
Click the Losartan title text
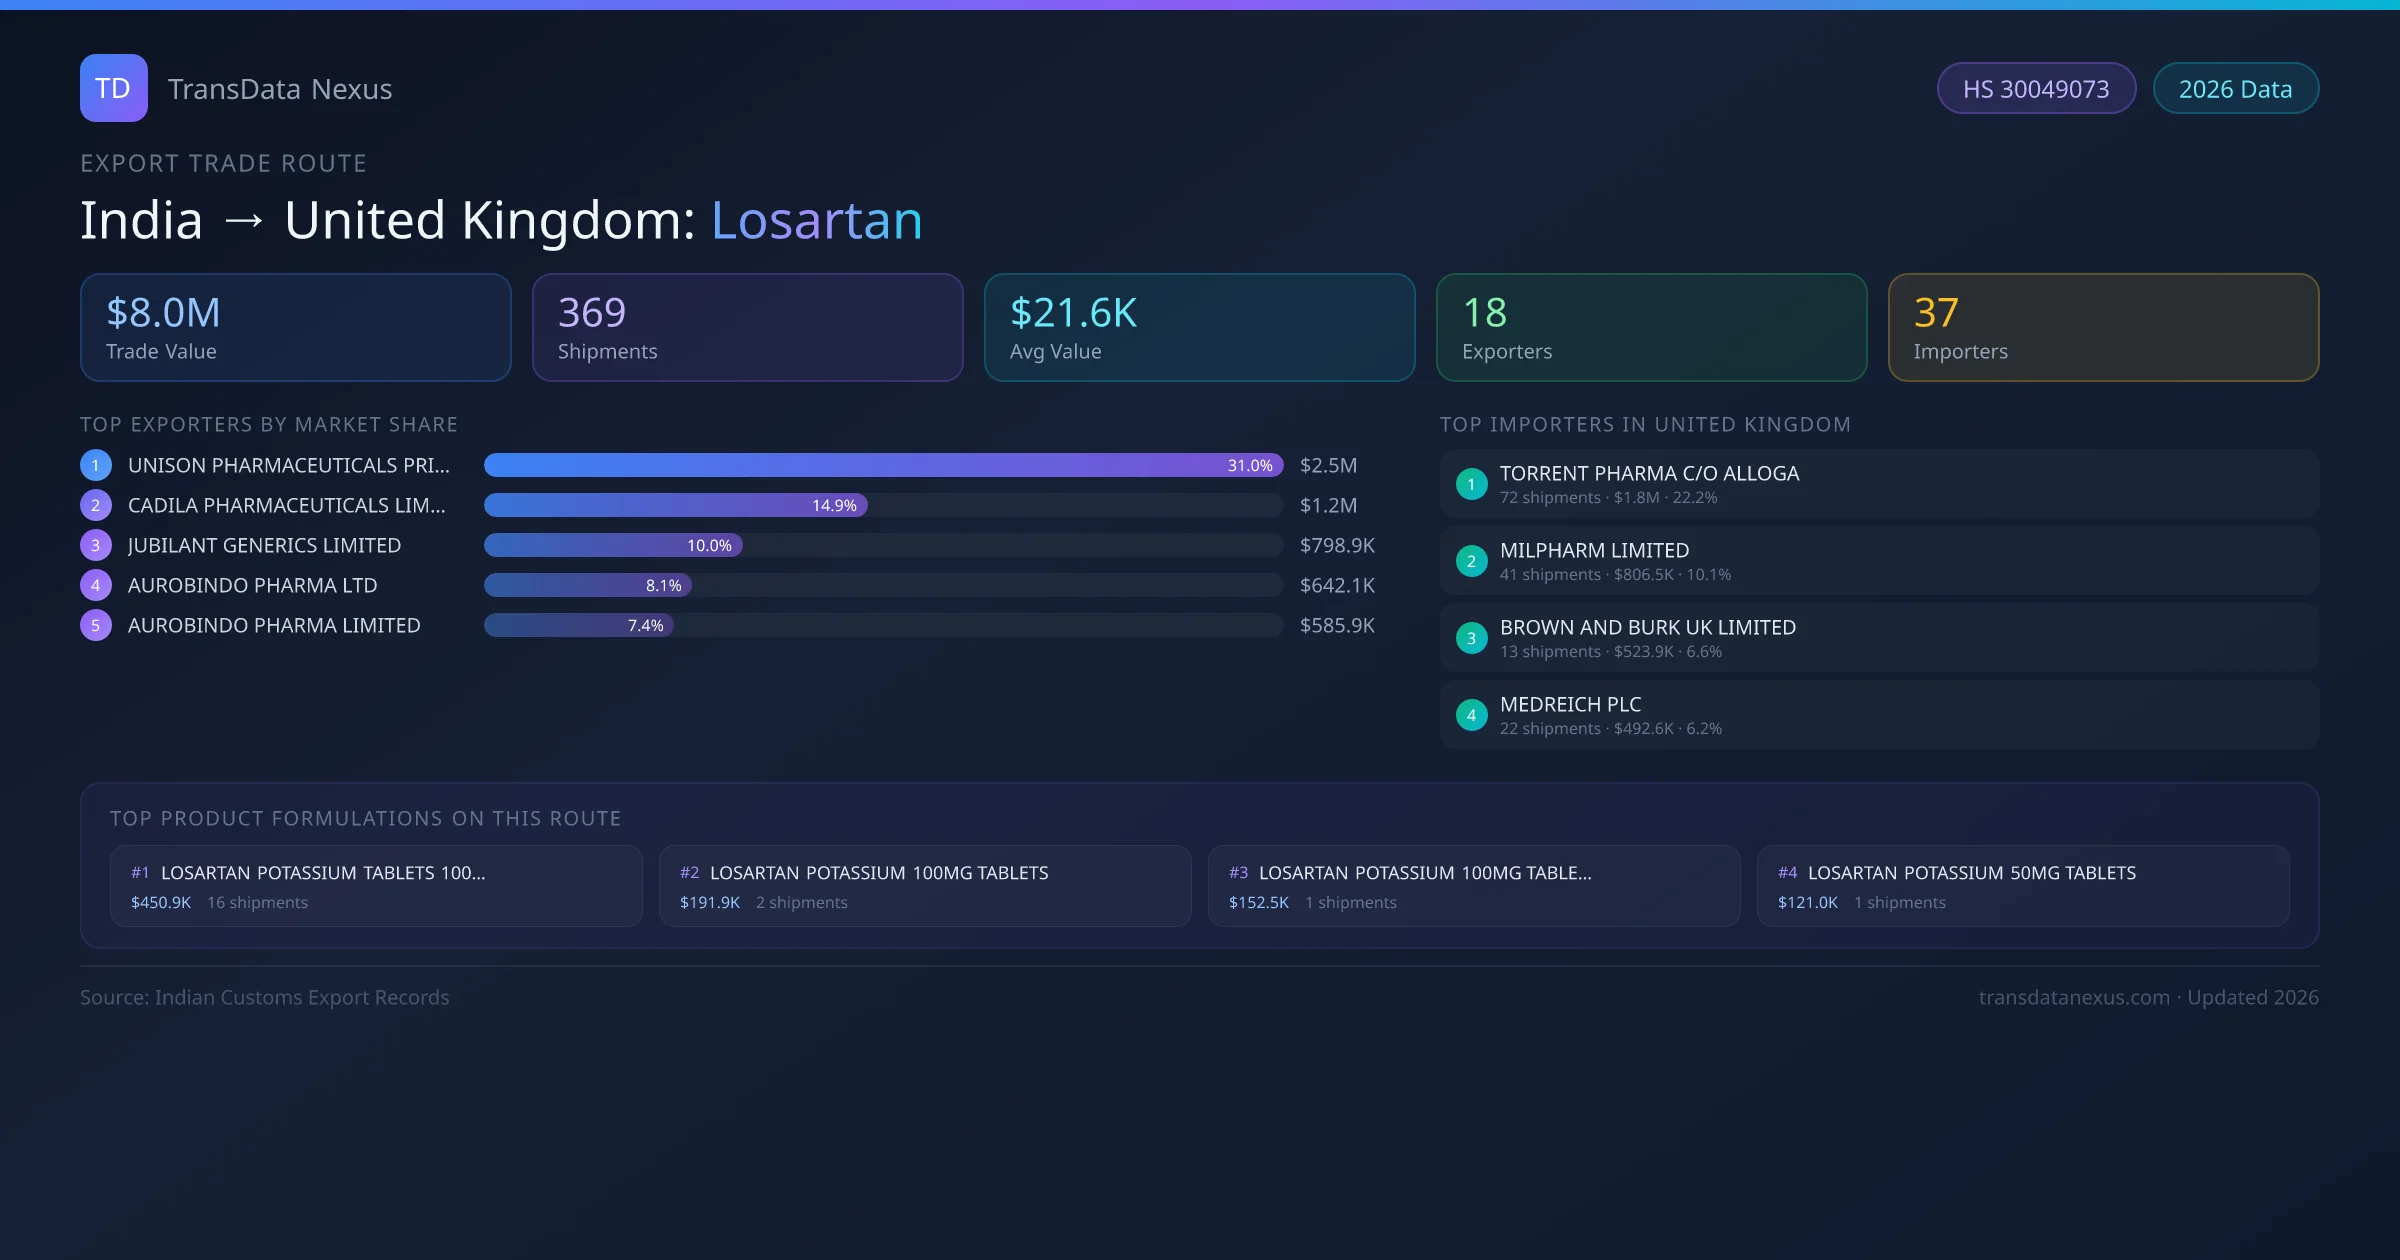(816, 220)
